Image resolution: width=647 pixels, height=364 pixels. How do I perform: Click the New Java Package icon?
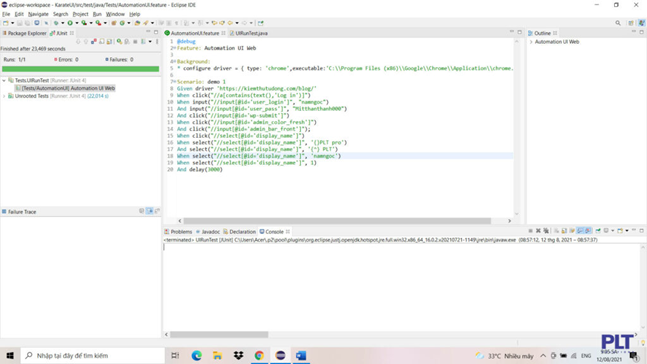tap(114, 23)
